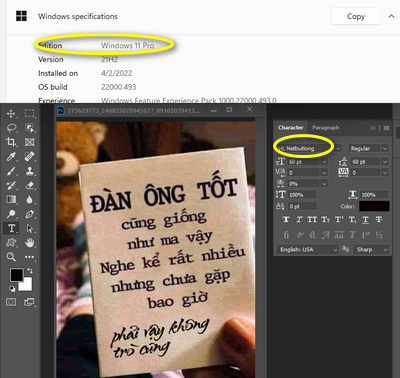400x378 pixels.
Task: Switch to the Character tab
Action: pyautogui.click(x=291, y=128)
